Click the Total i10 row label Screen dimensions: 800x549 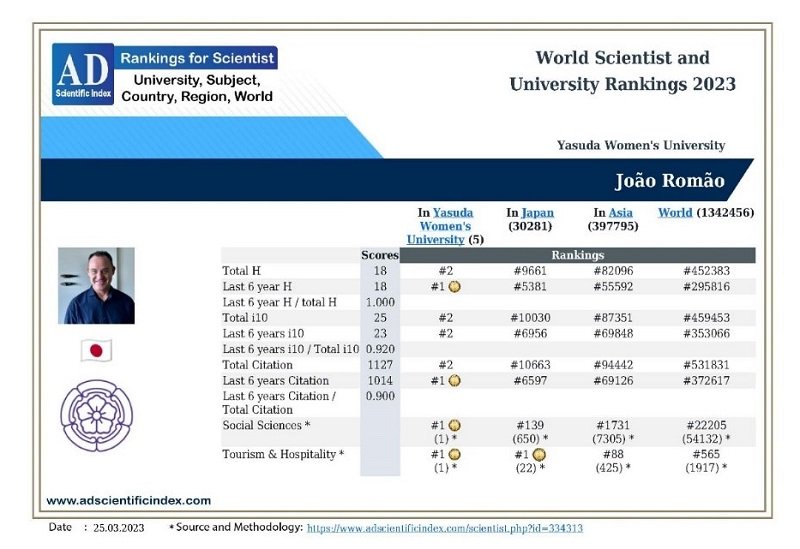coord(245,318)
